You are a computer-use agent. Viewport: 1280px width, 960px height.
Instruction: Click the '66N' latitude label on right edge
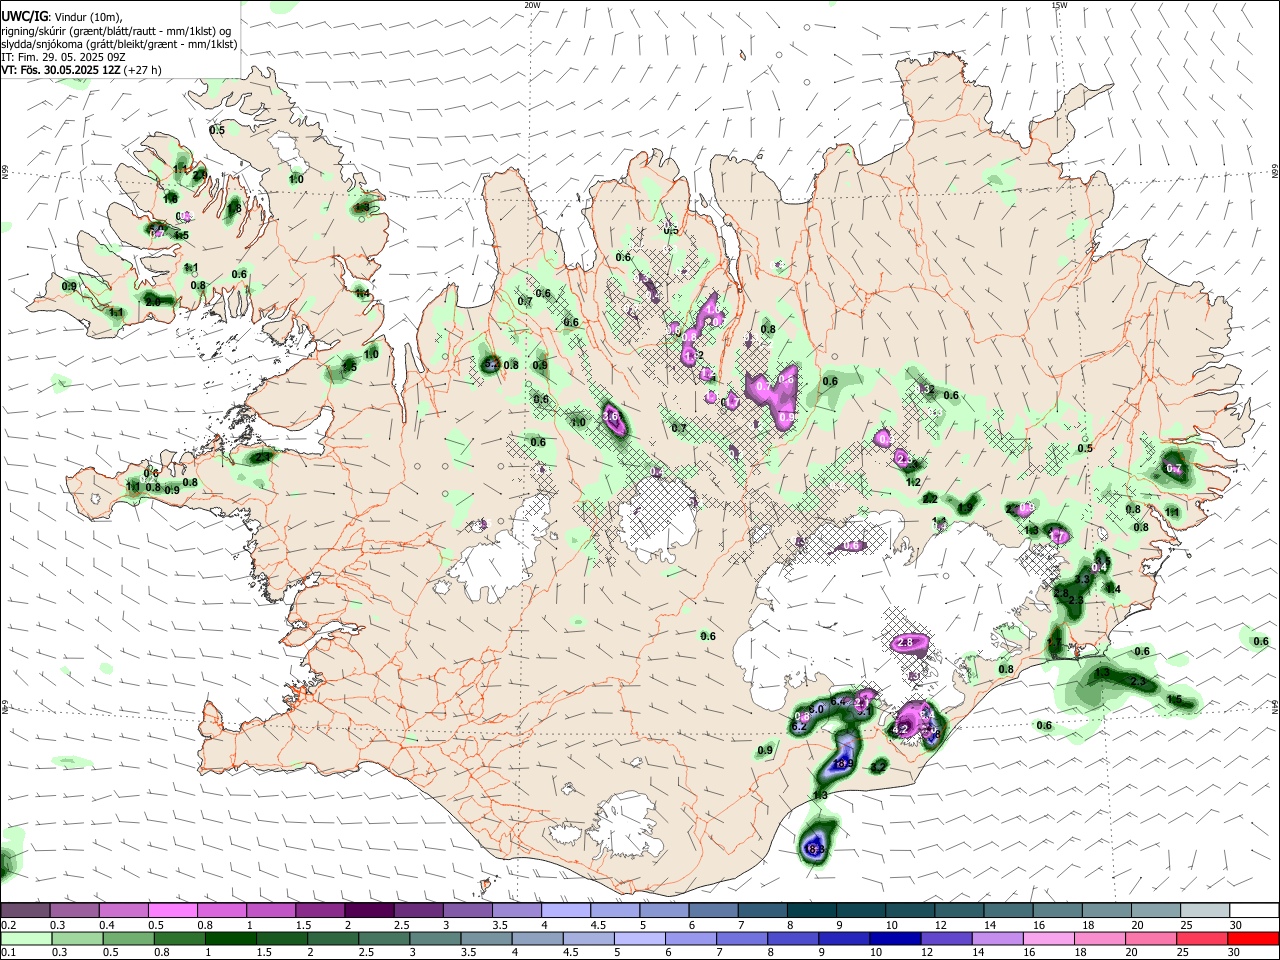point(1275,172)
